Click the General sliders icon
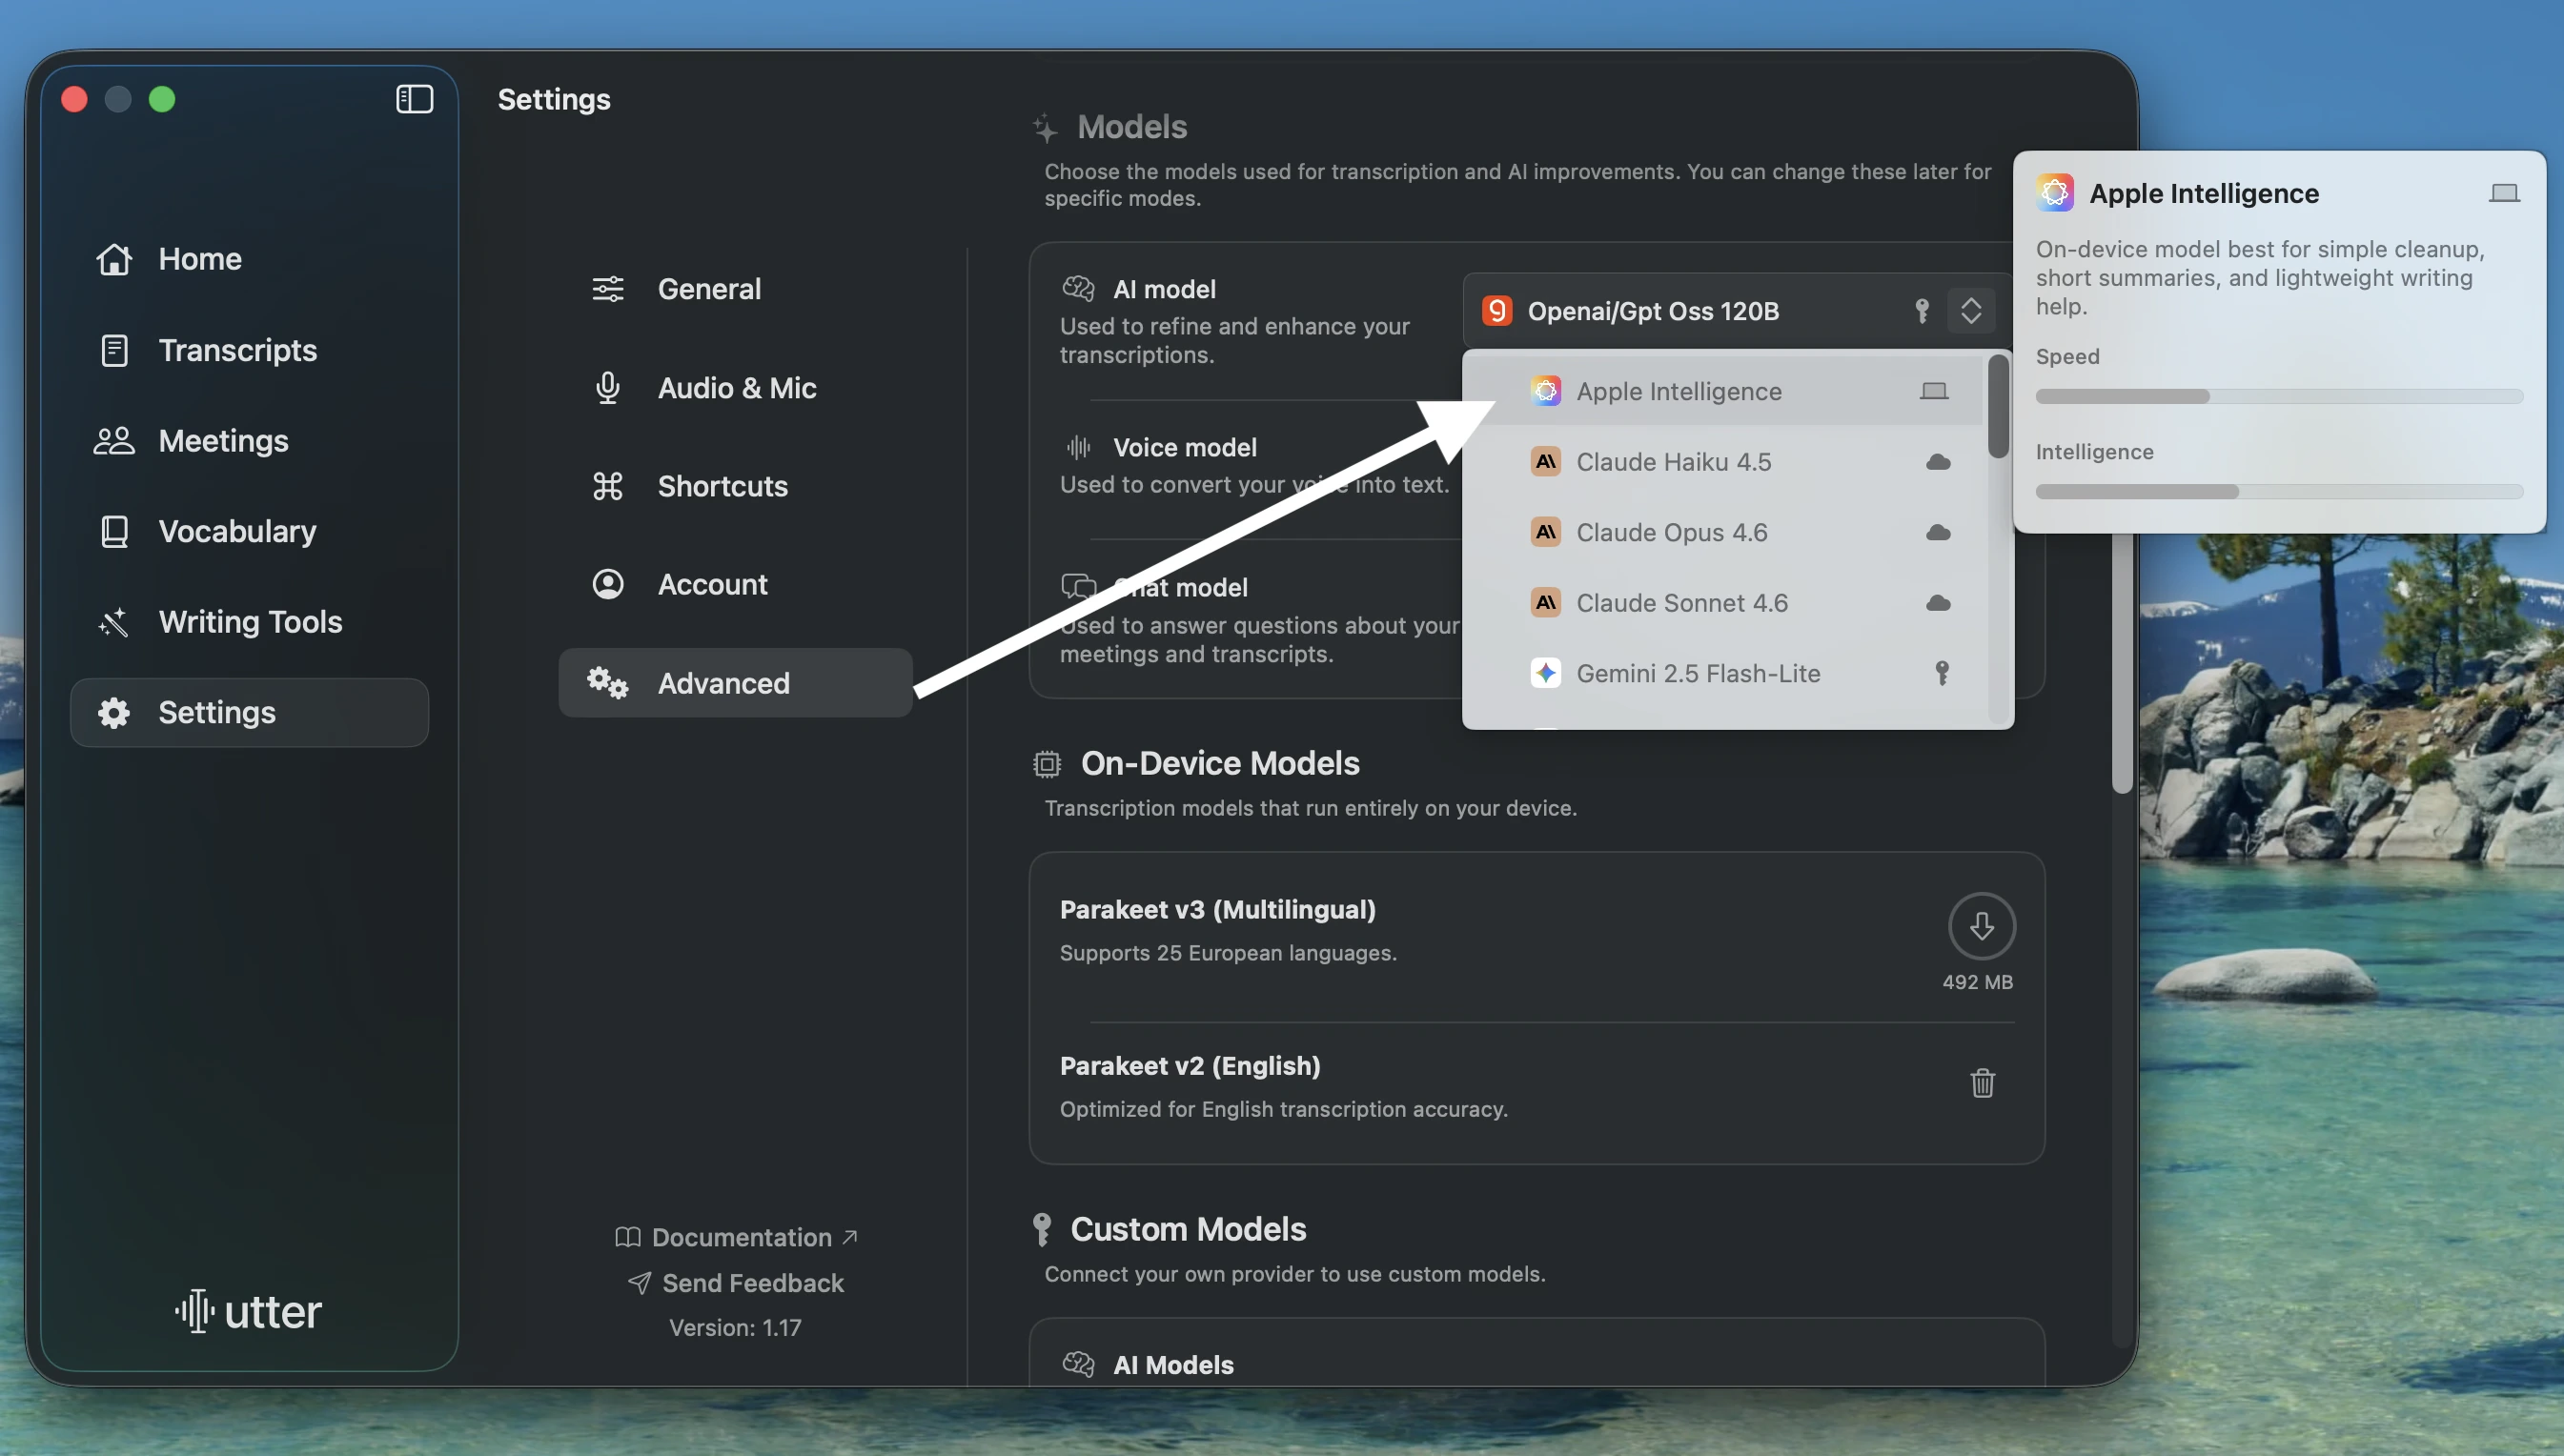This screenshot has width=2564, height=1456. click(x=608, y=289)
